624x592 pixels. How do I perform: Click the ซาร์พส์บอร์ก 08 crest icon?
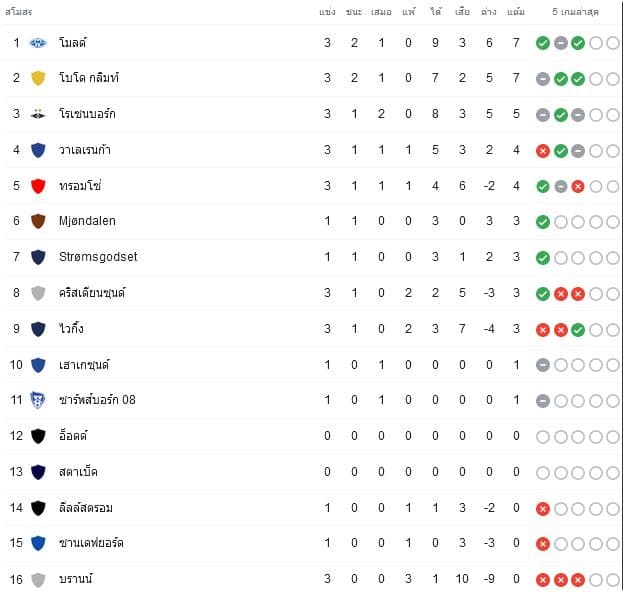[x=38, y=400]
